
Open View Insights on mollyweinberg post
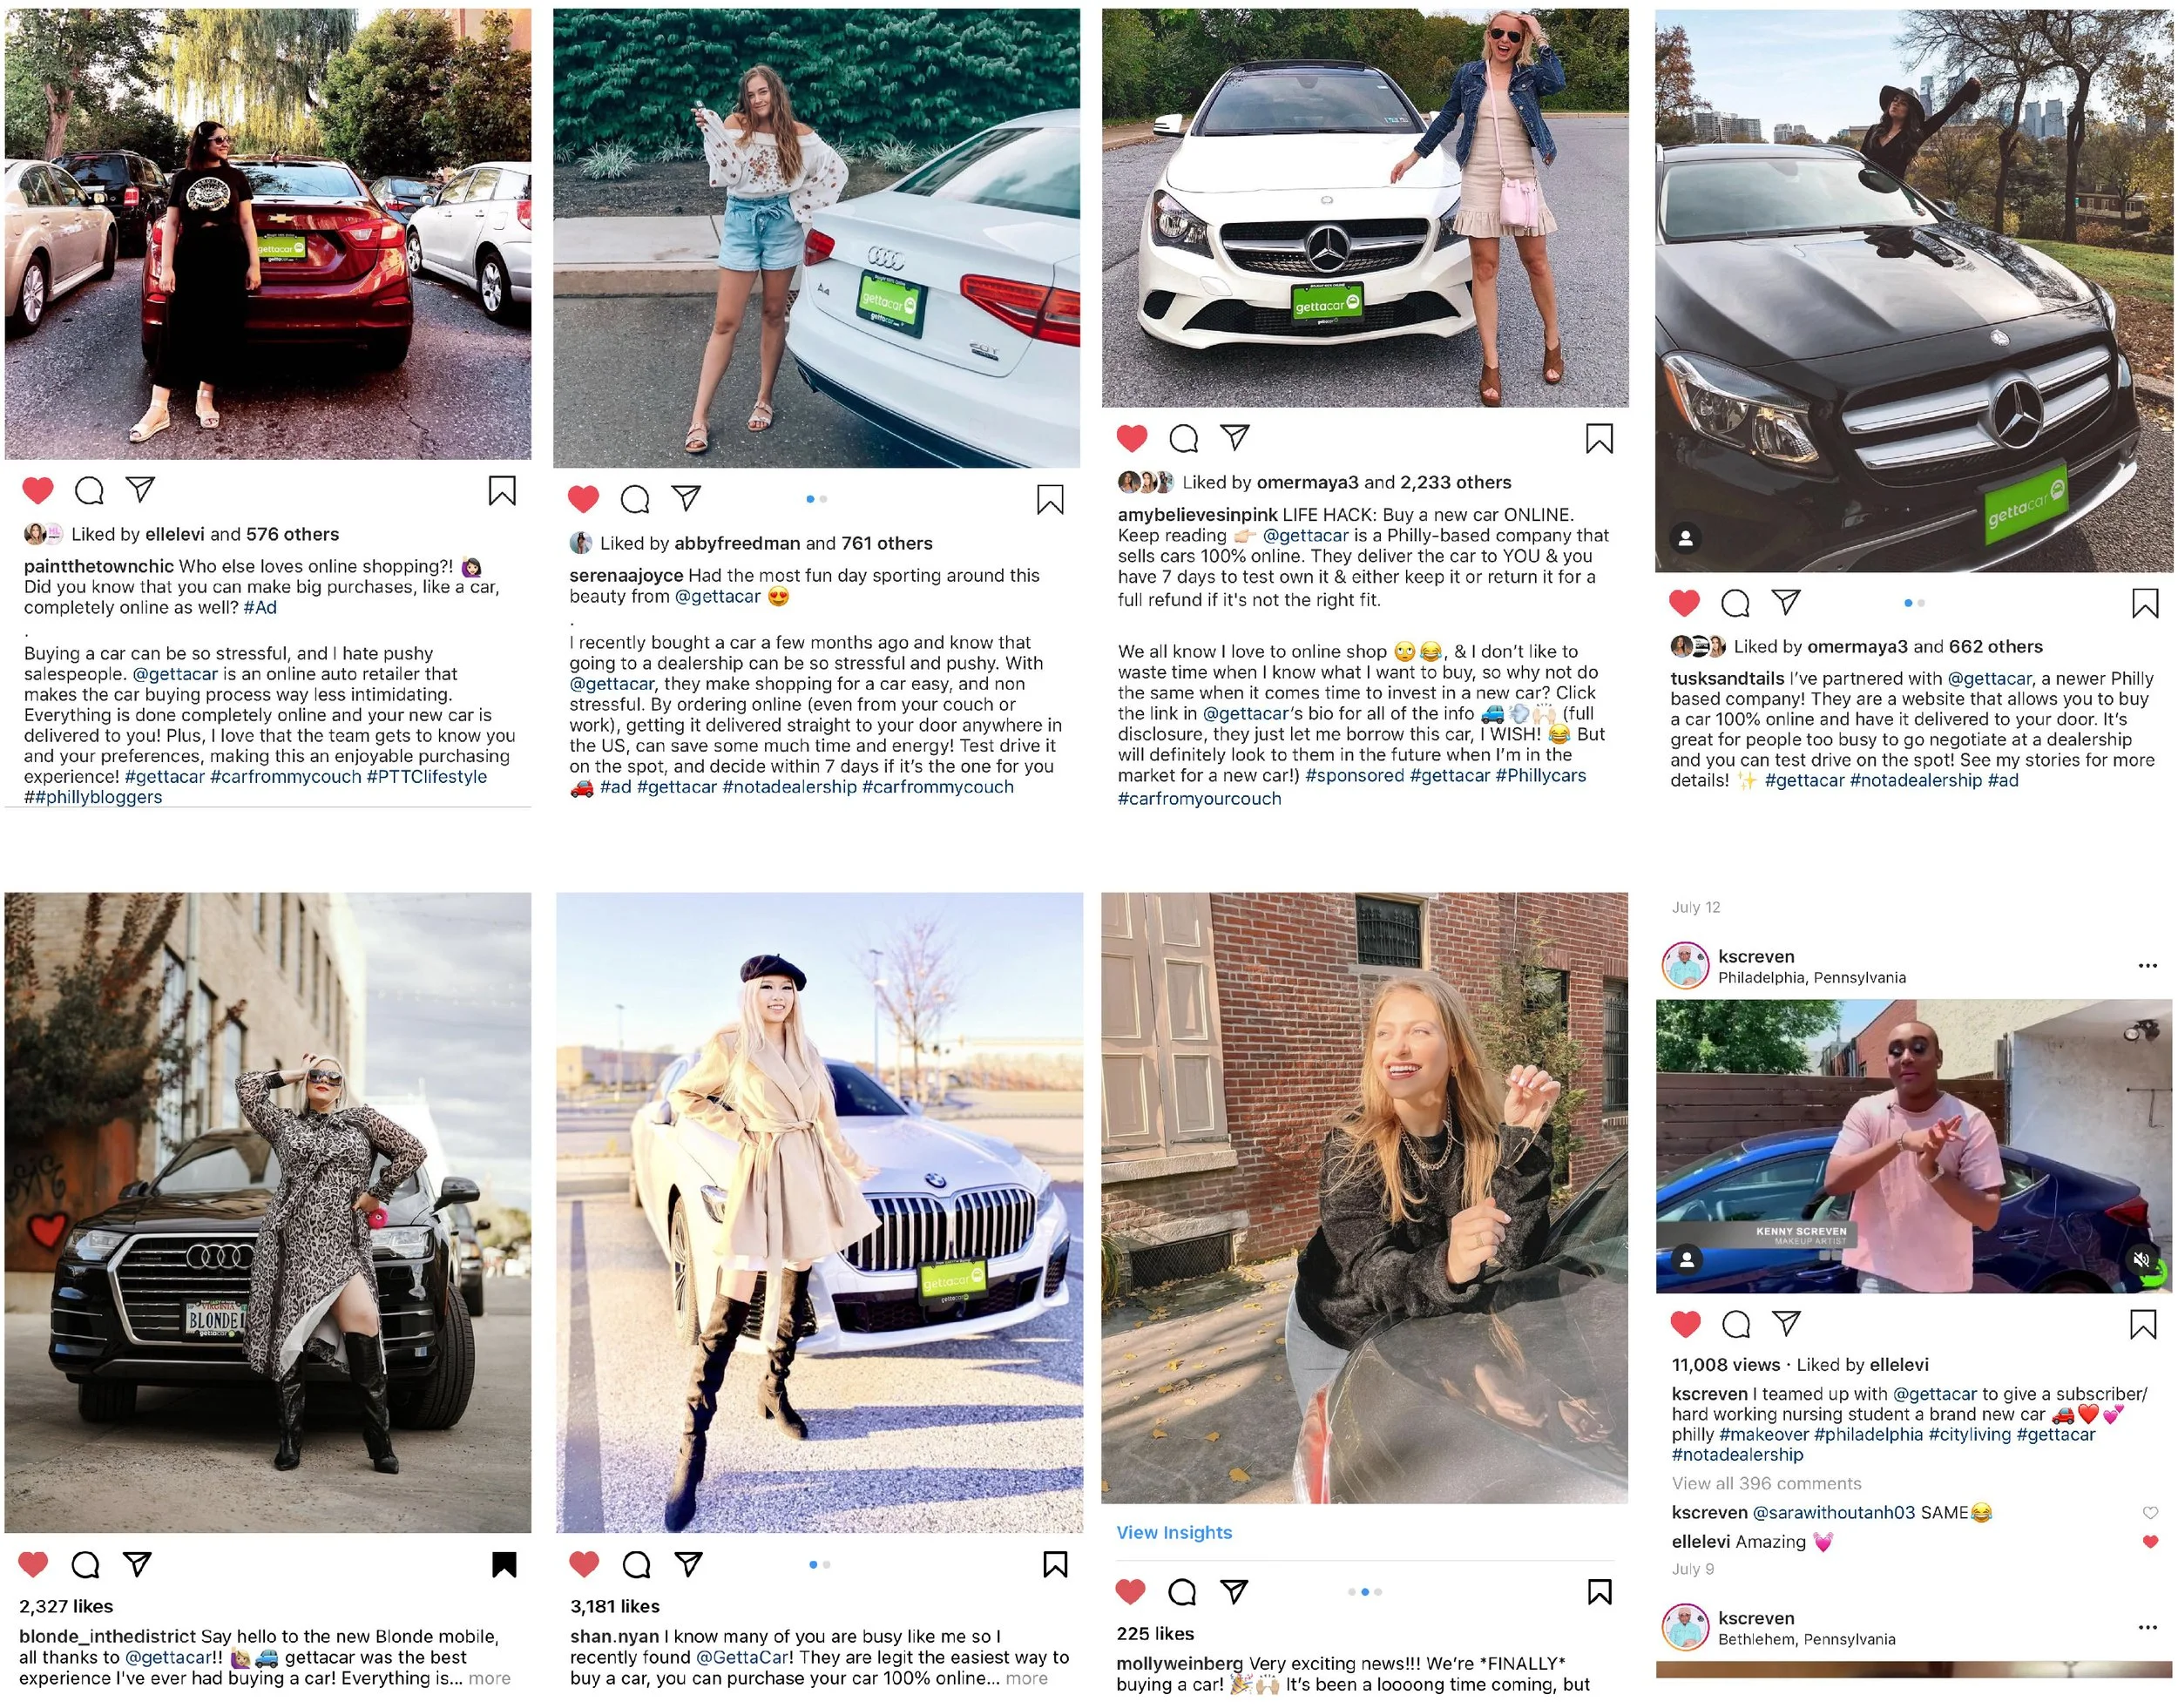coord(1174,1532)
